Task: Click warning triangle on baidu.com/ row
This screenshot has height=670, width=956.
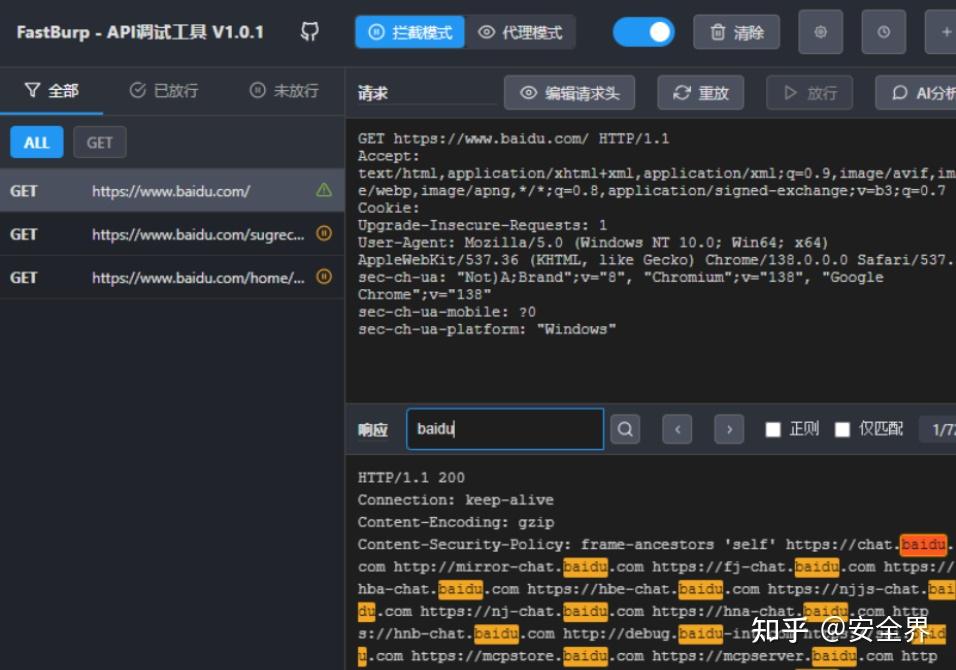Action: point(324,190)
